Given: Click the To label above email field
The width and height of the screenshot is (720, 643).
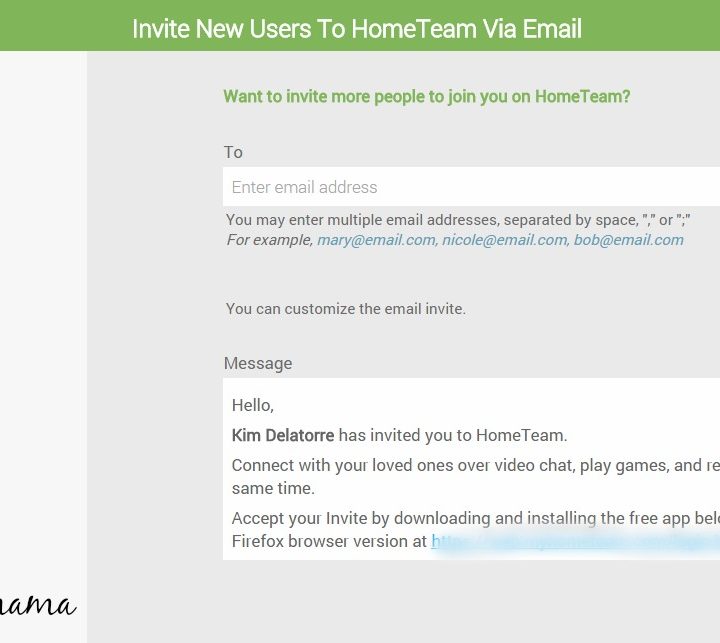Looking at the screenshot, I should (x=233, y=152).
